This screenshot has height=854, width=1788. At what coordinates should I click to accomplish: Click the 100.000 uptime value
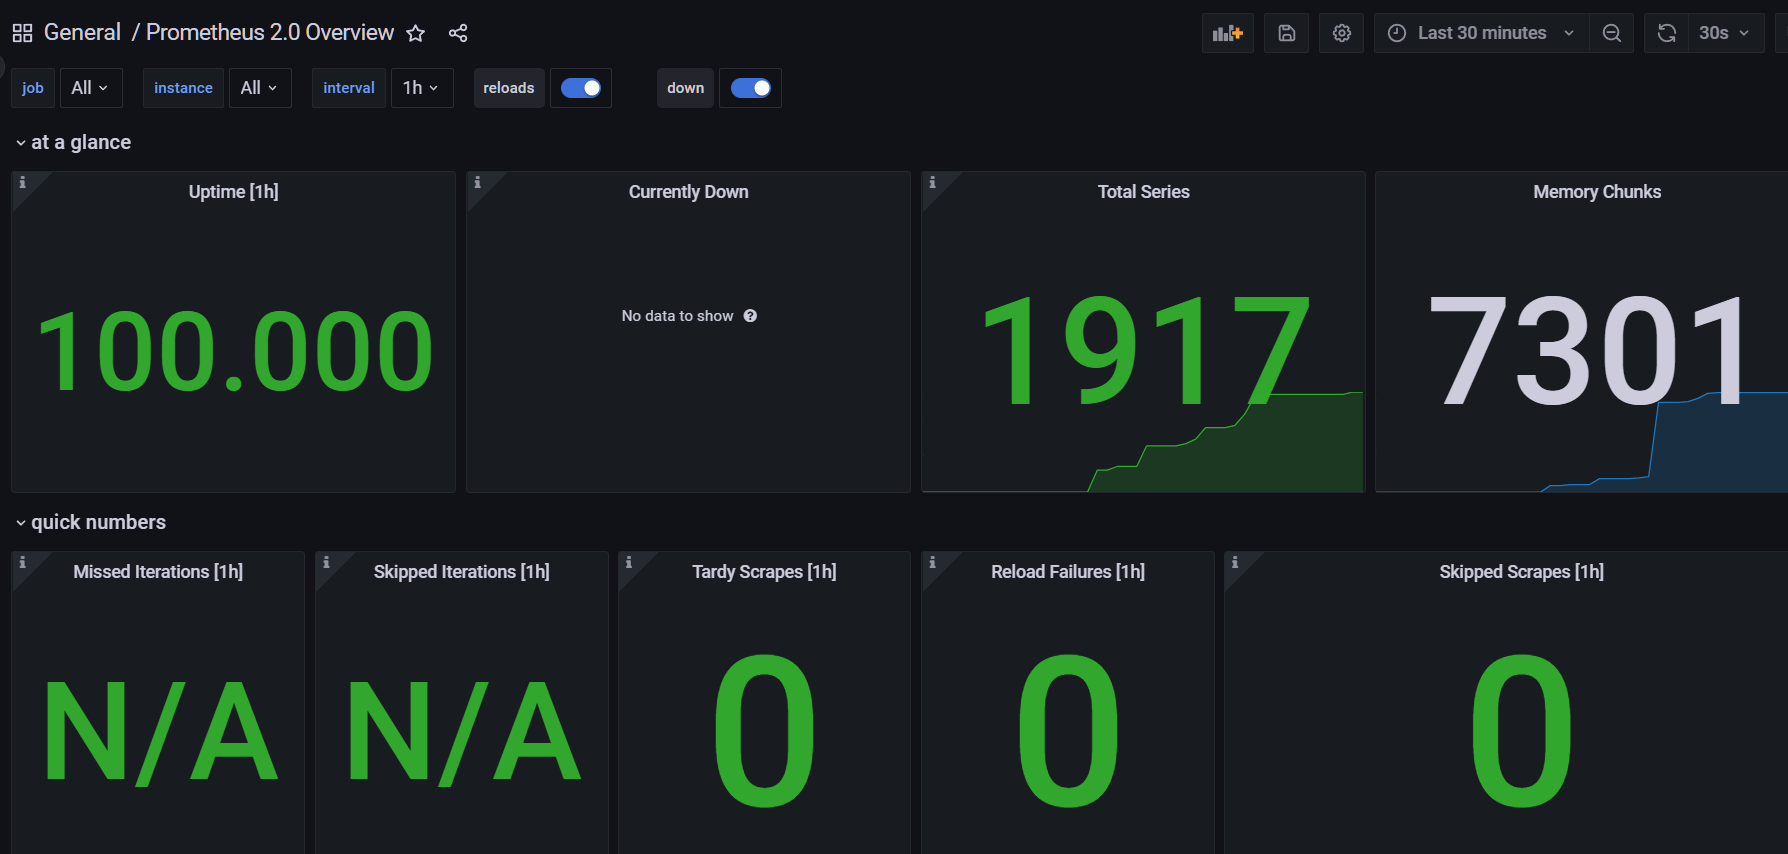point(234,351)
